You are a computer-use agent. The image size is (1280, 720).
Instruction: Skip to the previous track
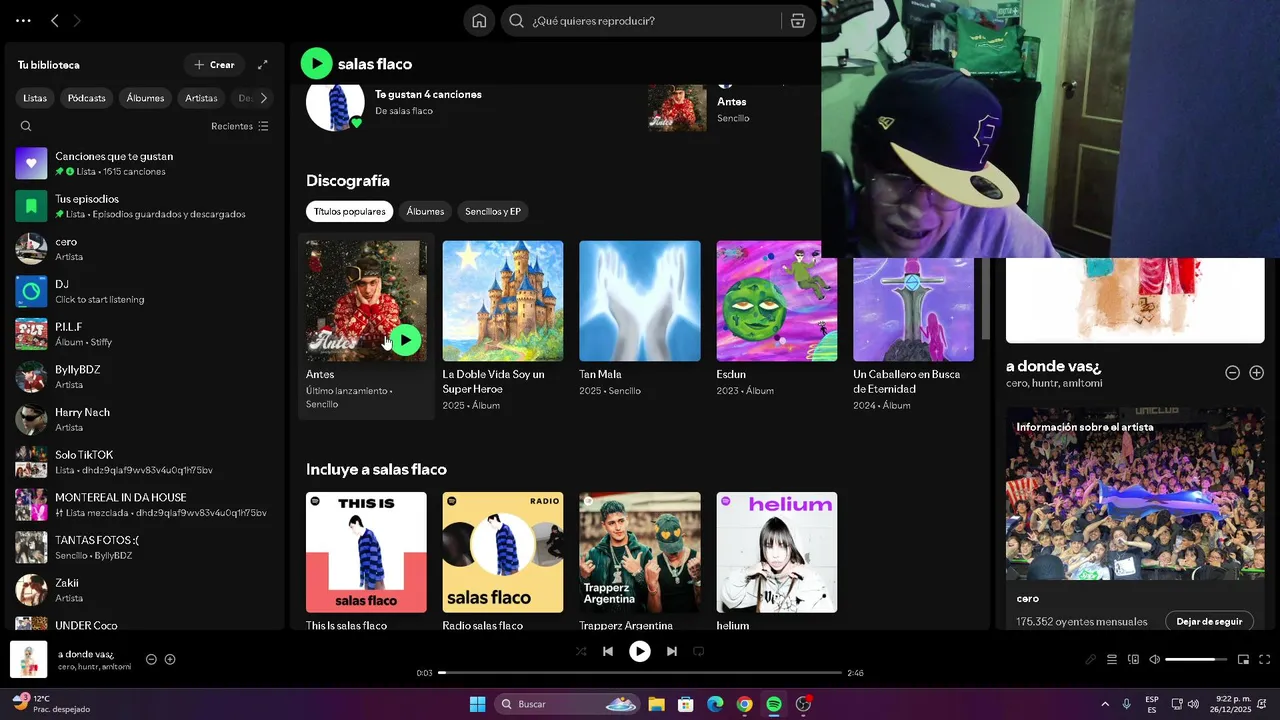608,651
